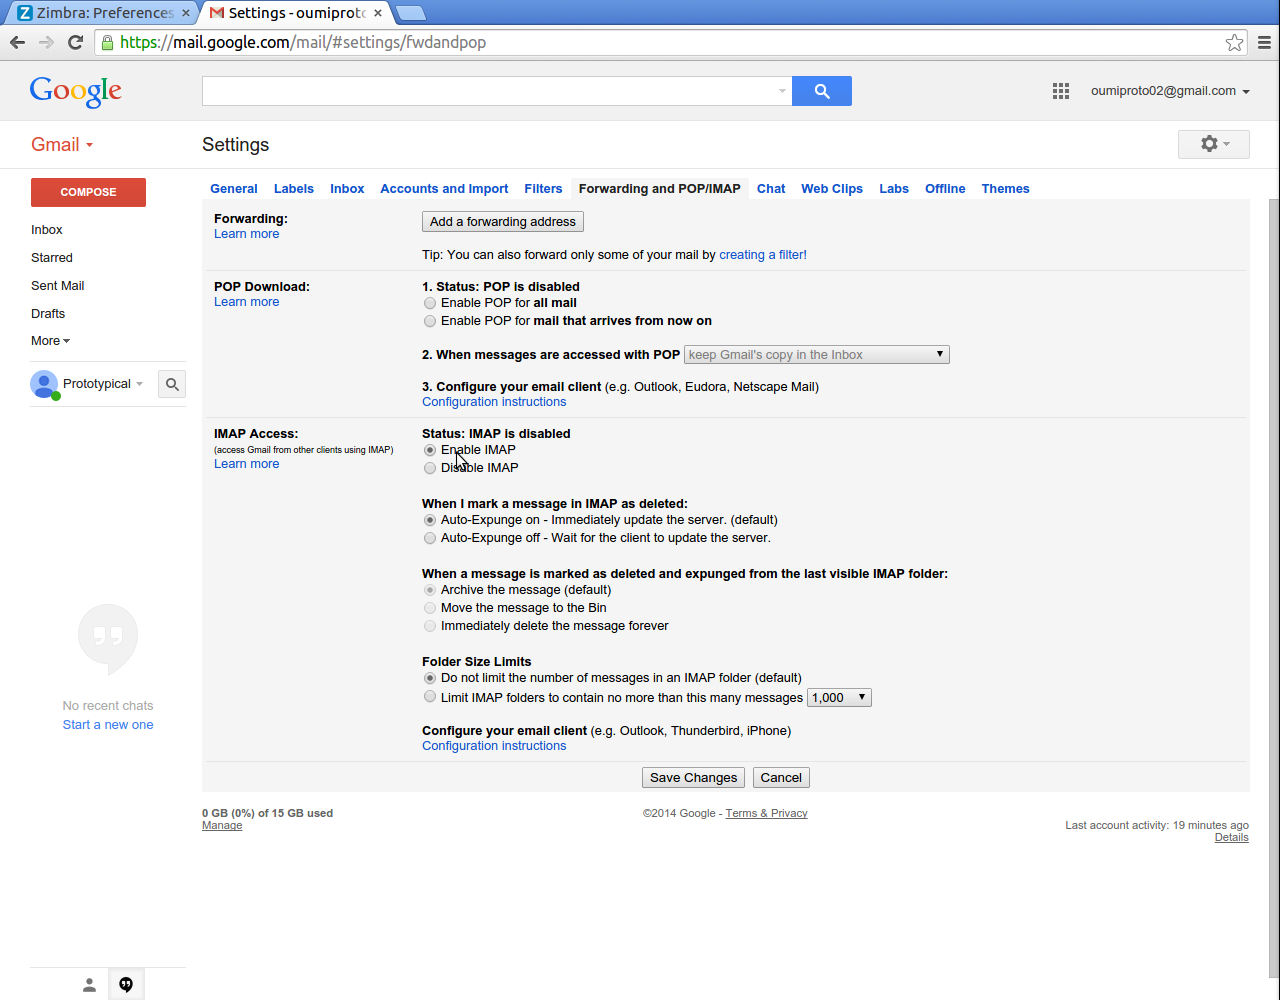Image resolution: width=1280 pixels, height=1000 pixels.
Task: Open the Google apps grid icon
Action: (1061, 91)
